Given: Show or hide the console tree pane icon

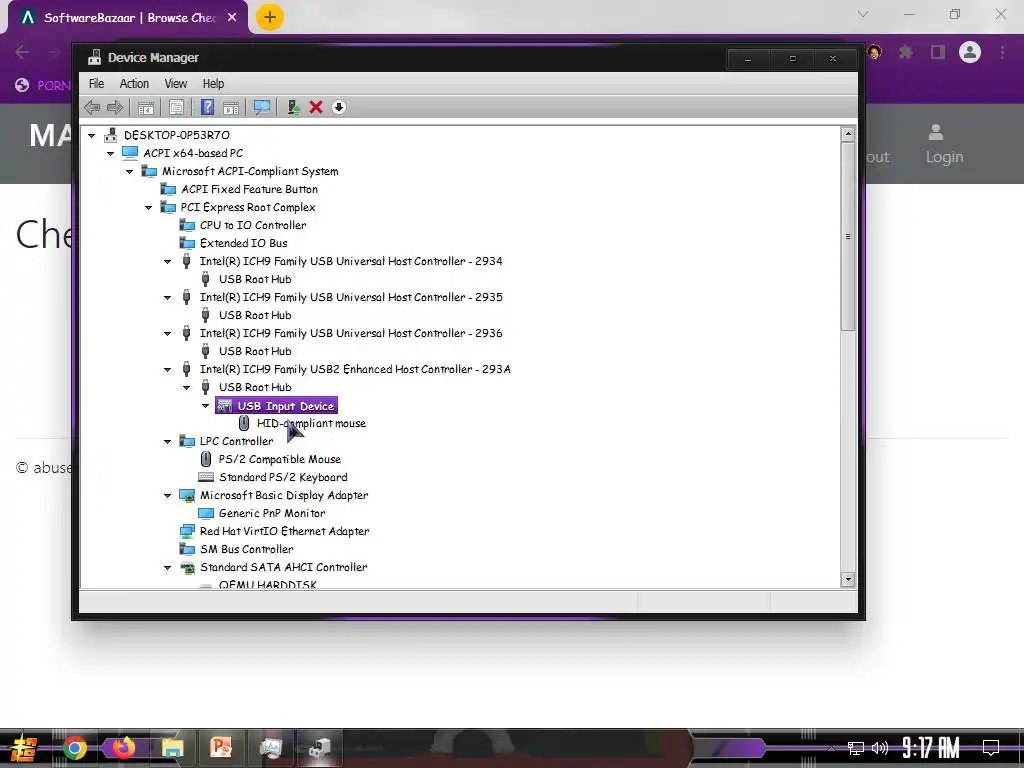Looking at the screenshot, I should click(x=146, y=107).
